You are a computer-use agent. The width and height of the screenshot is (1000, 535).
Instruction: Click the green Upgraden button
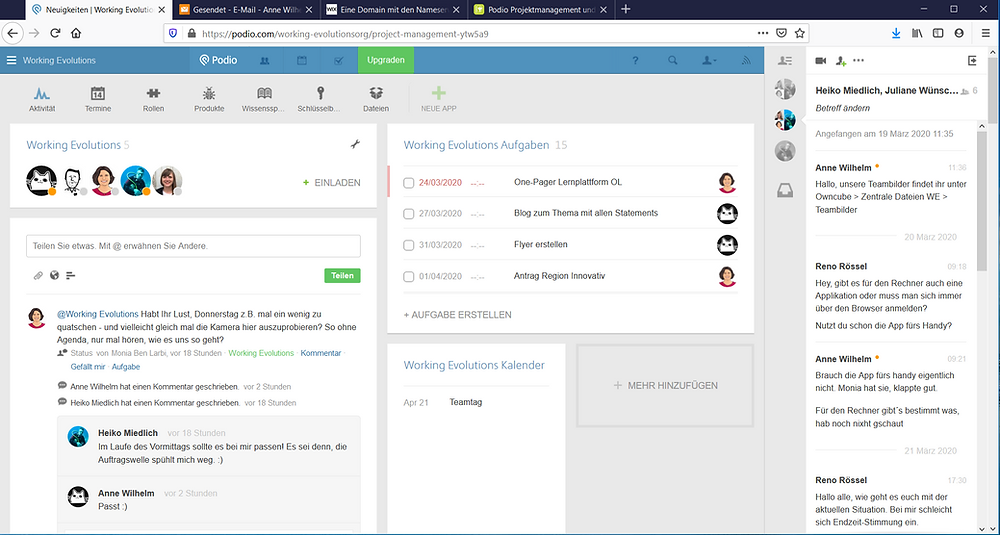(386, 61)
